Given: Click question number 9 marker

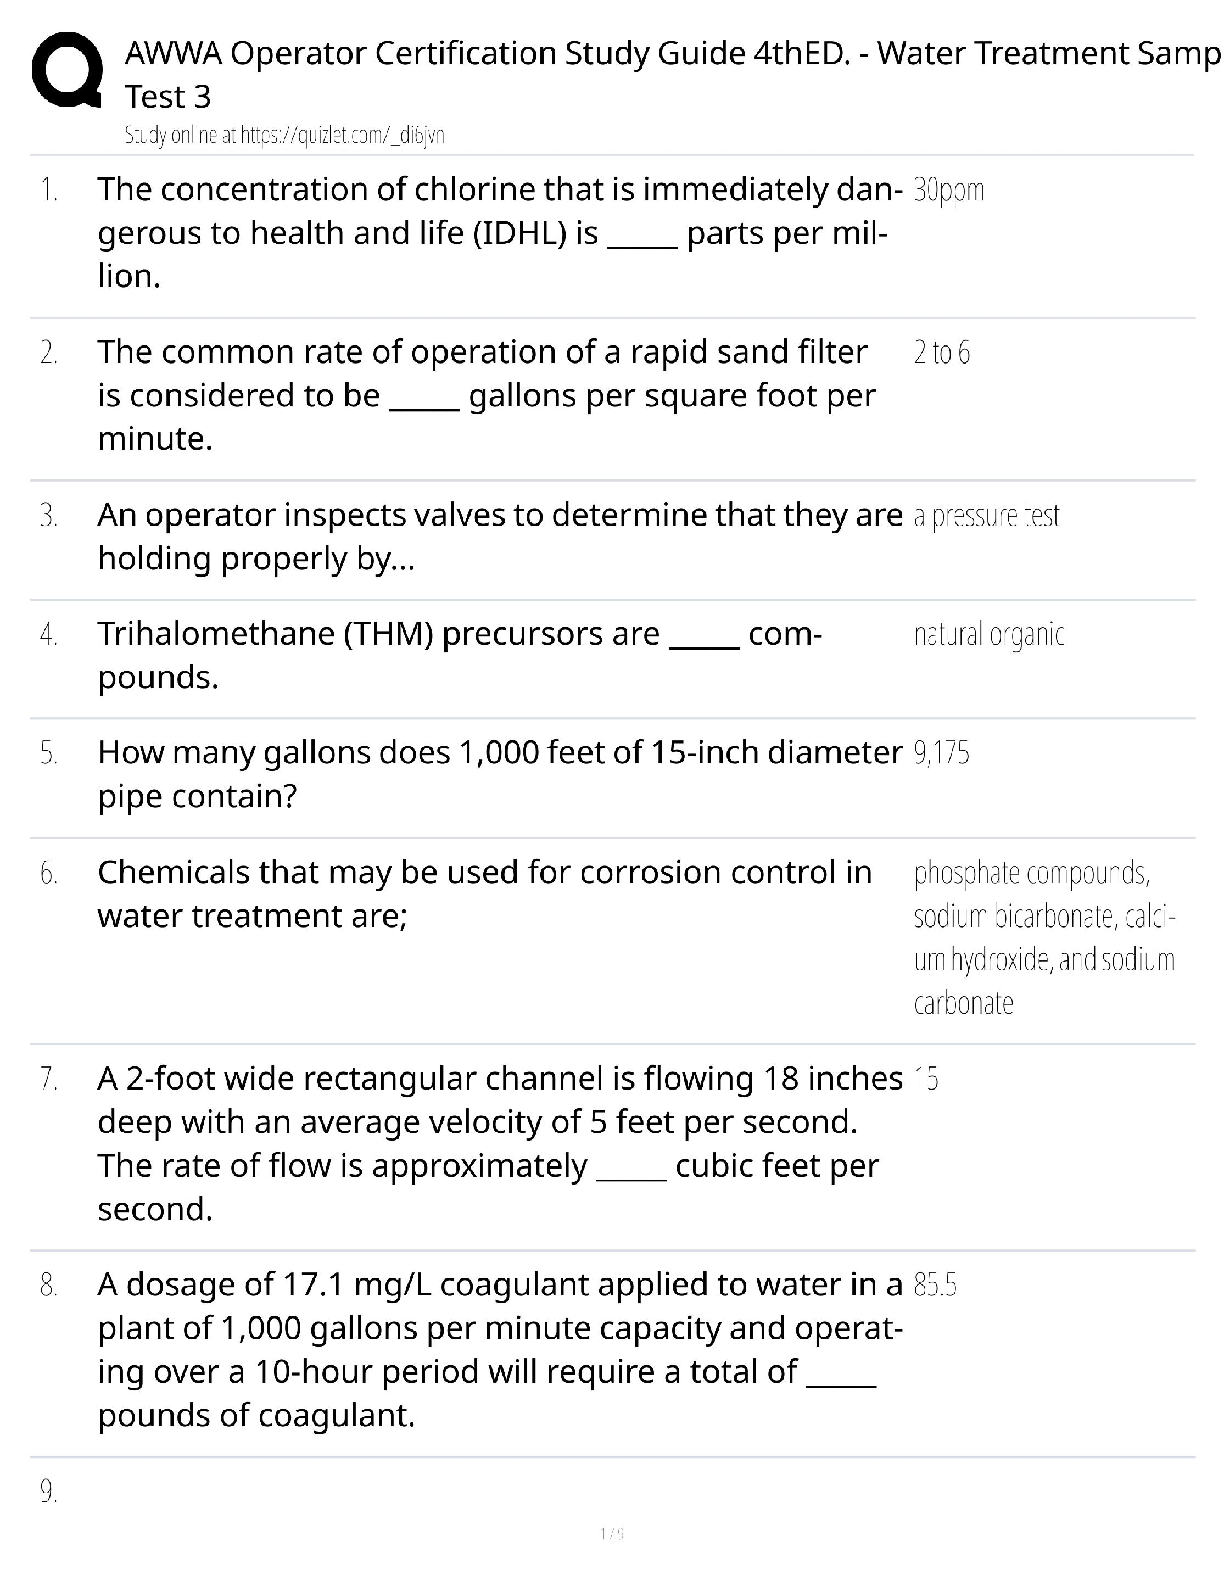Looking at the screenshot, I should (x=49, y=1492).
